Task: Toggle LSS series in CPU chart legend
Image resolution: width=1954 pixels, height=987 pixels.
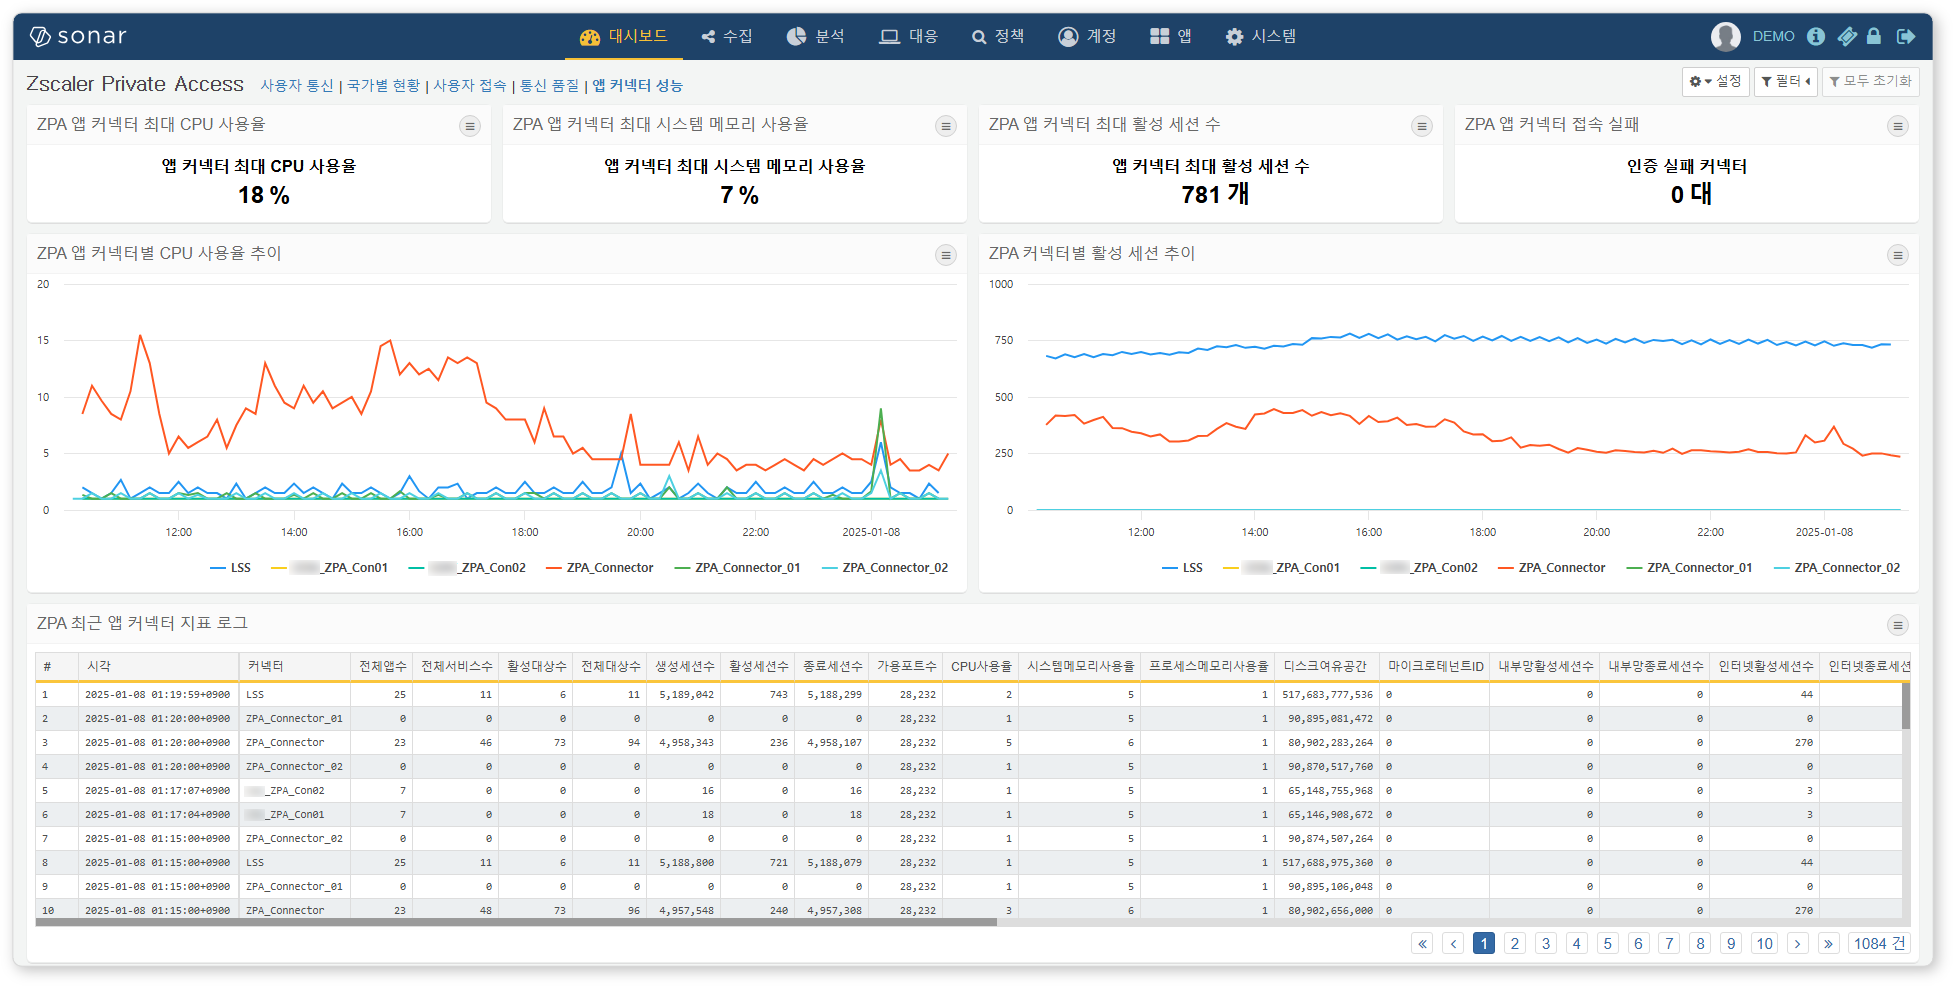Action: click(231, 568)
